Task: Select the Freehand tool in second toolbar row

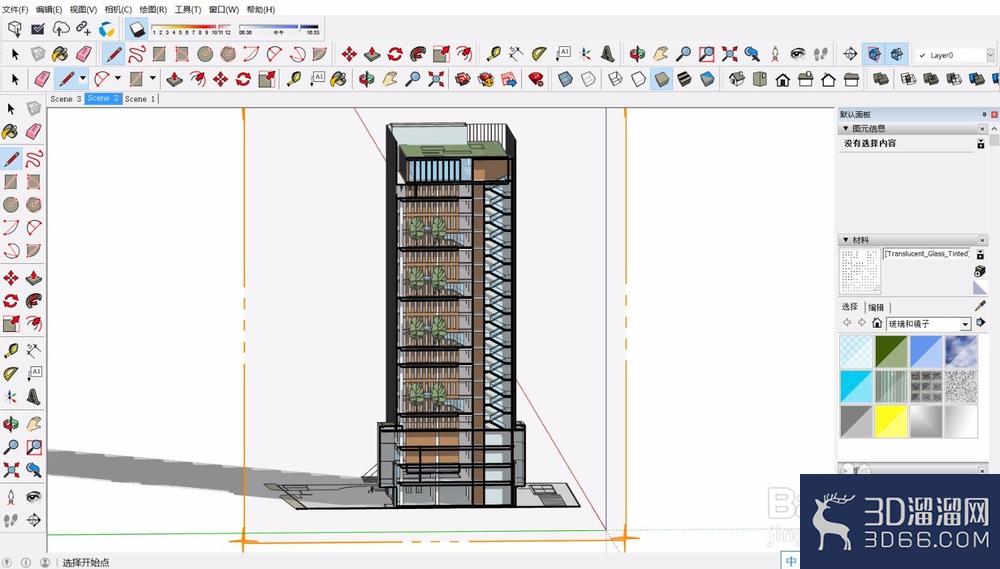Action: 137,54
